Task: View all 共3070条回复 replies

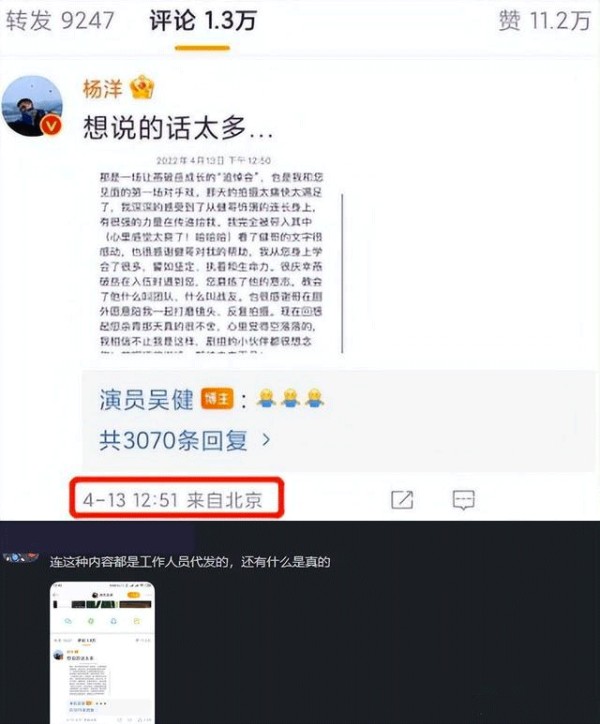Action: point(173,440)
